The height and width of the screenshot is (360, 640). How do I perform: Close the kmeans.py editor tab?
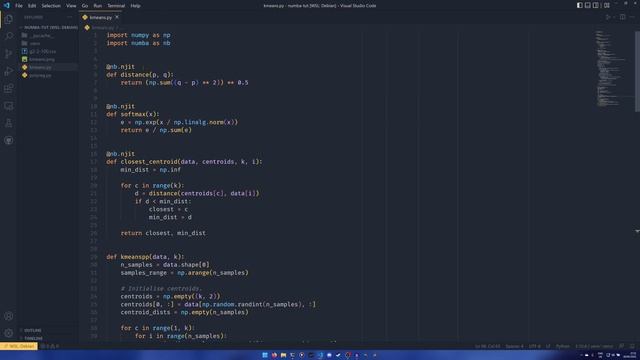pos(117,17)
